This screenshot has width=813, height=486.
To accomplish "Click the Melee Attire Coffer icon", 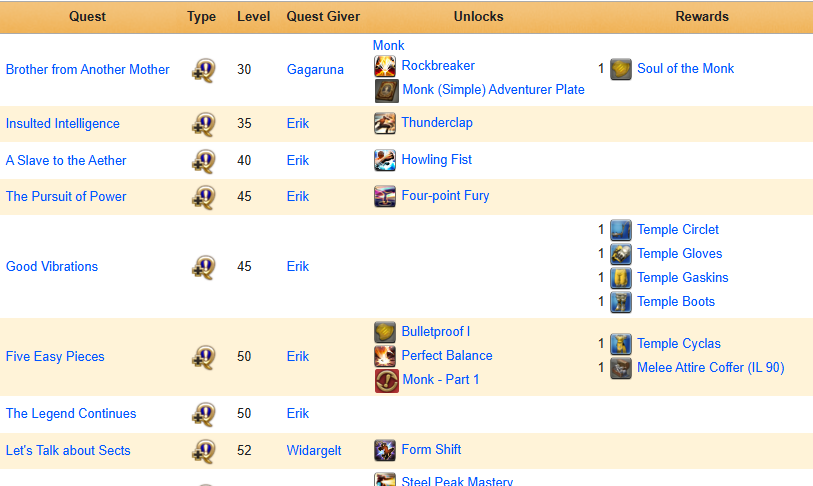I will [x=621, y=368].
